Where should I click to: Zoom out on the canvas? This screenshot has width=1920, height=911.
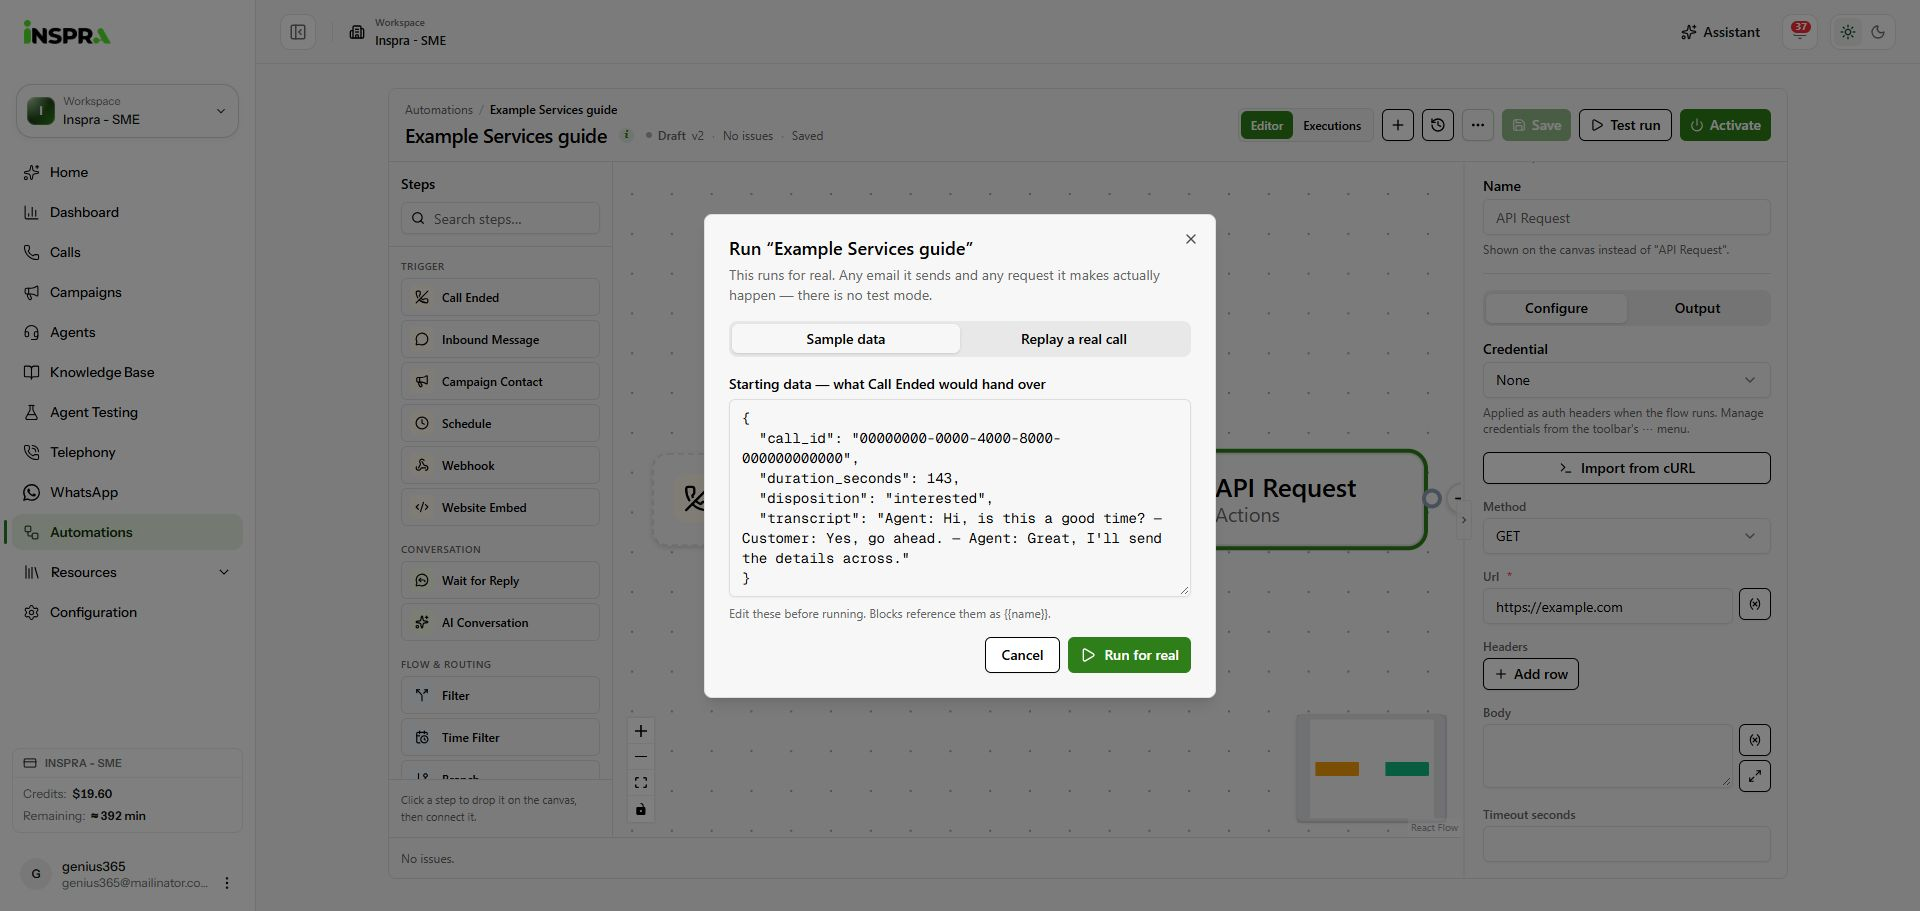point(641,757)
